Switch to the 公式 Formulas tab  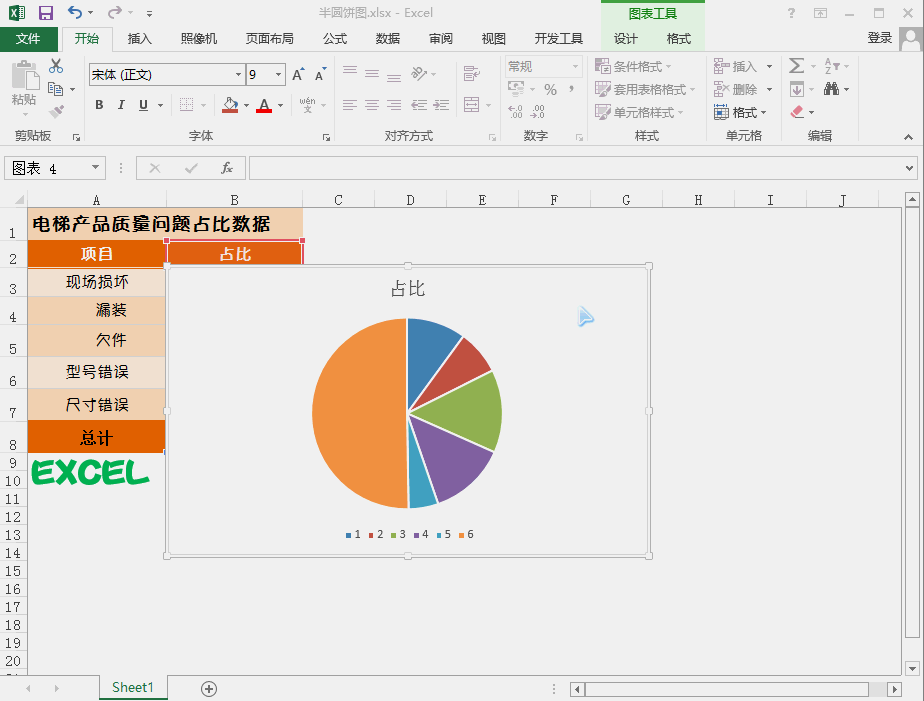coord(335,39)
